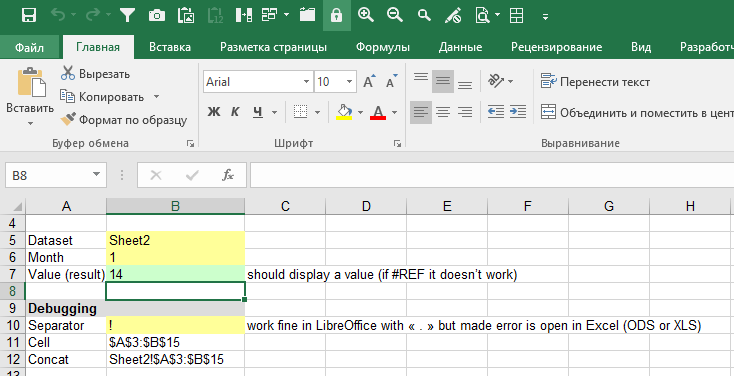Open the Arial font name dropdown
The height and width of the screenshot is (376, 734).
(306, 82)
